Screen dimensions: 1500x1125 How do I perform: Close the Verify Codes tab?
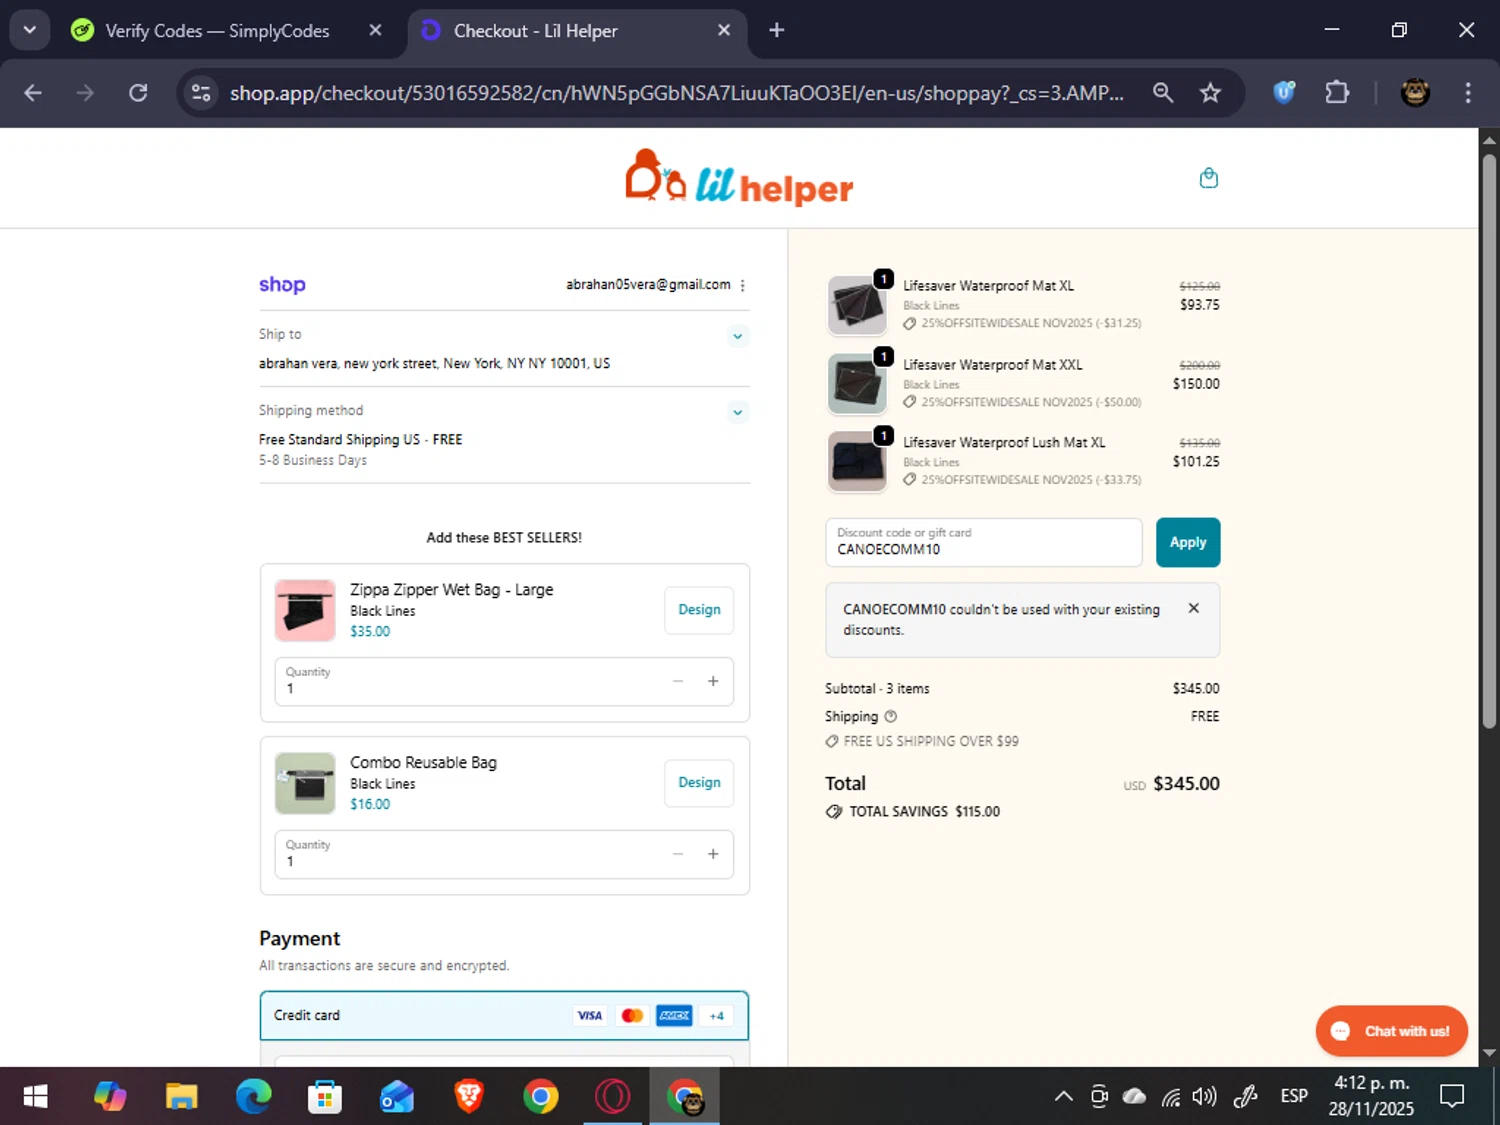click(x=375, y=30)
